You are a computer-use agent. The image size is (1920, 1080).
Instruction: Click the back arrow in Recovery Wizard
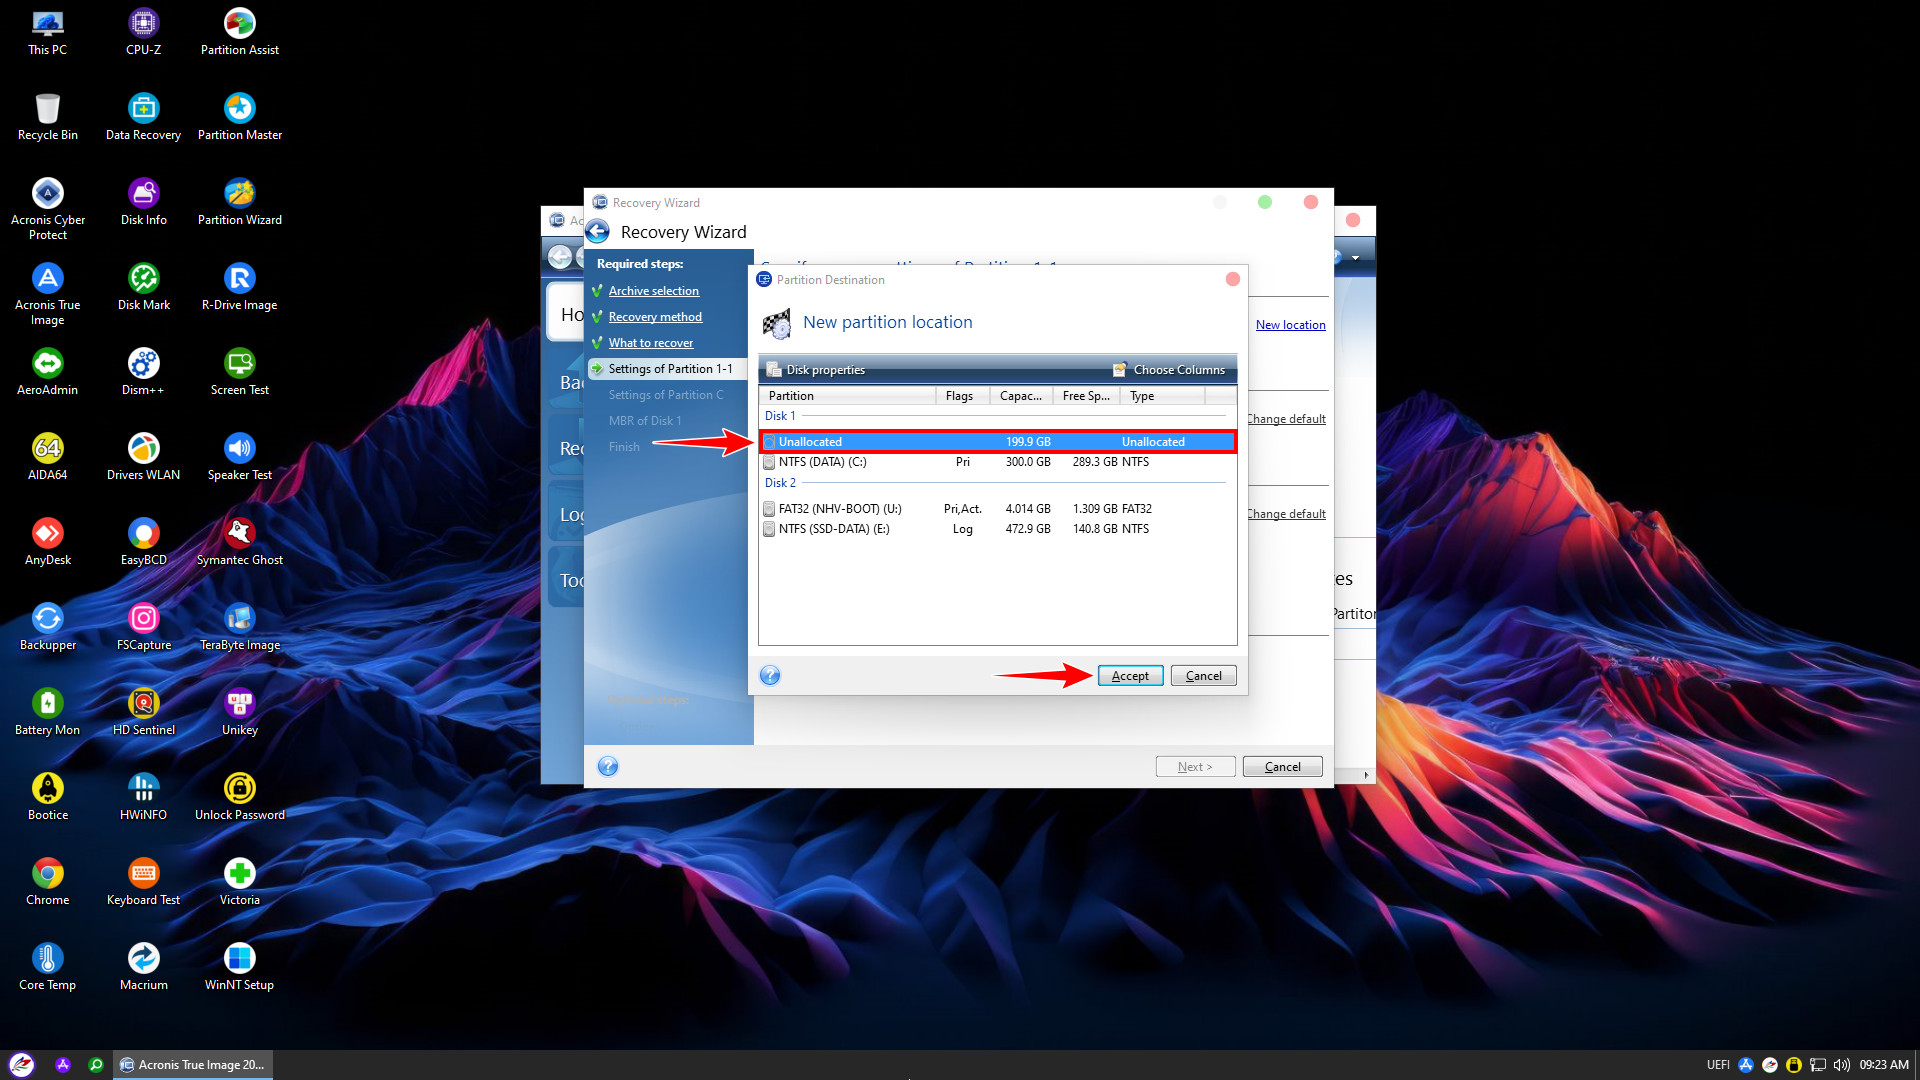pyautogui.click(x=598, y=232)
